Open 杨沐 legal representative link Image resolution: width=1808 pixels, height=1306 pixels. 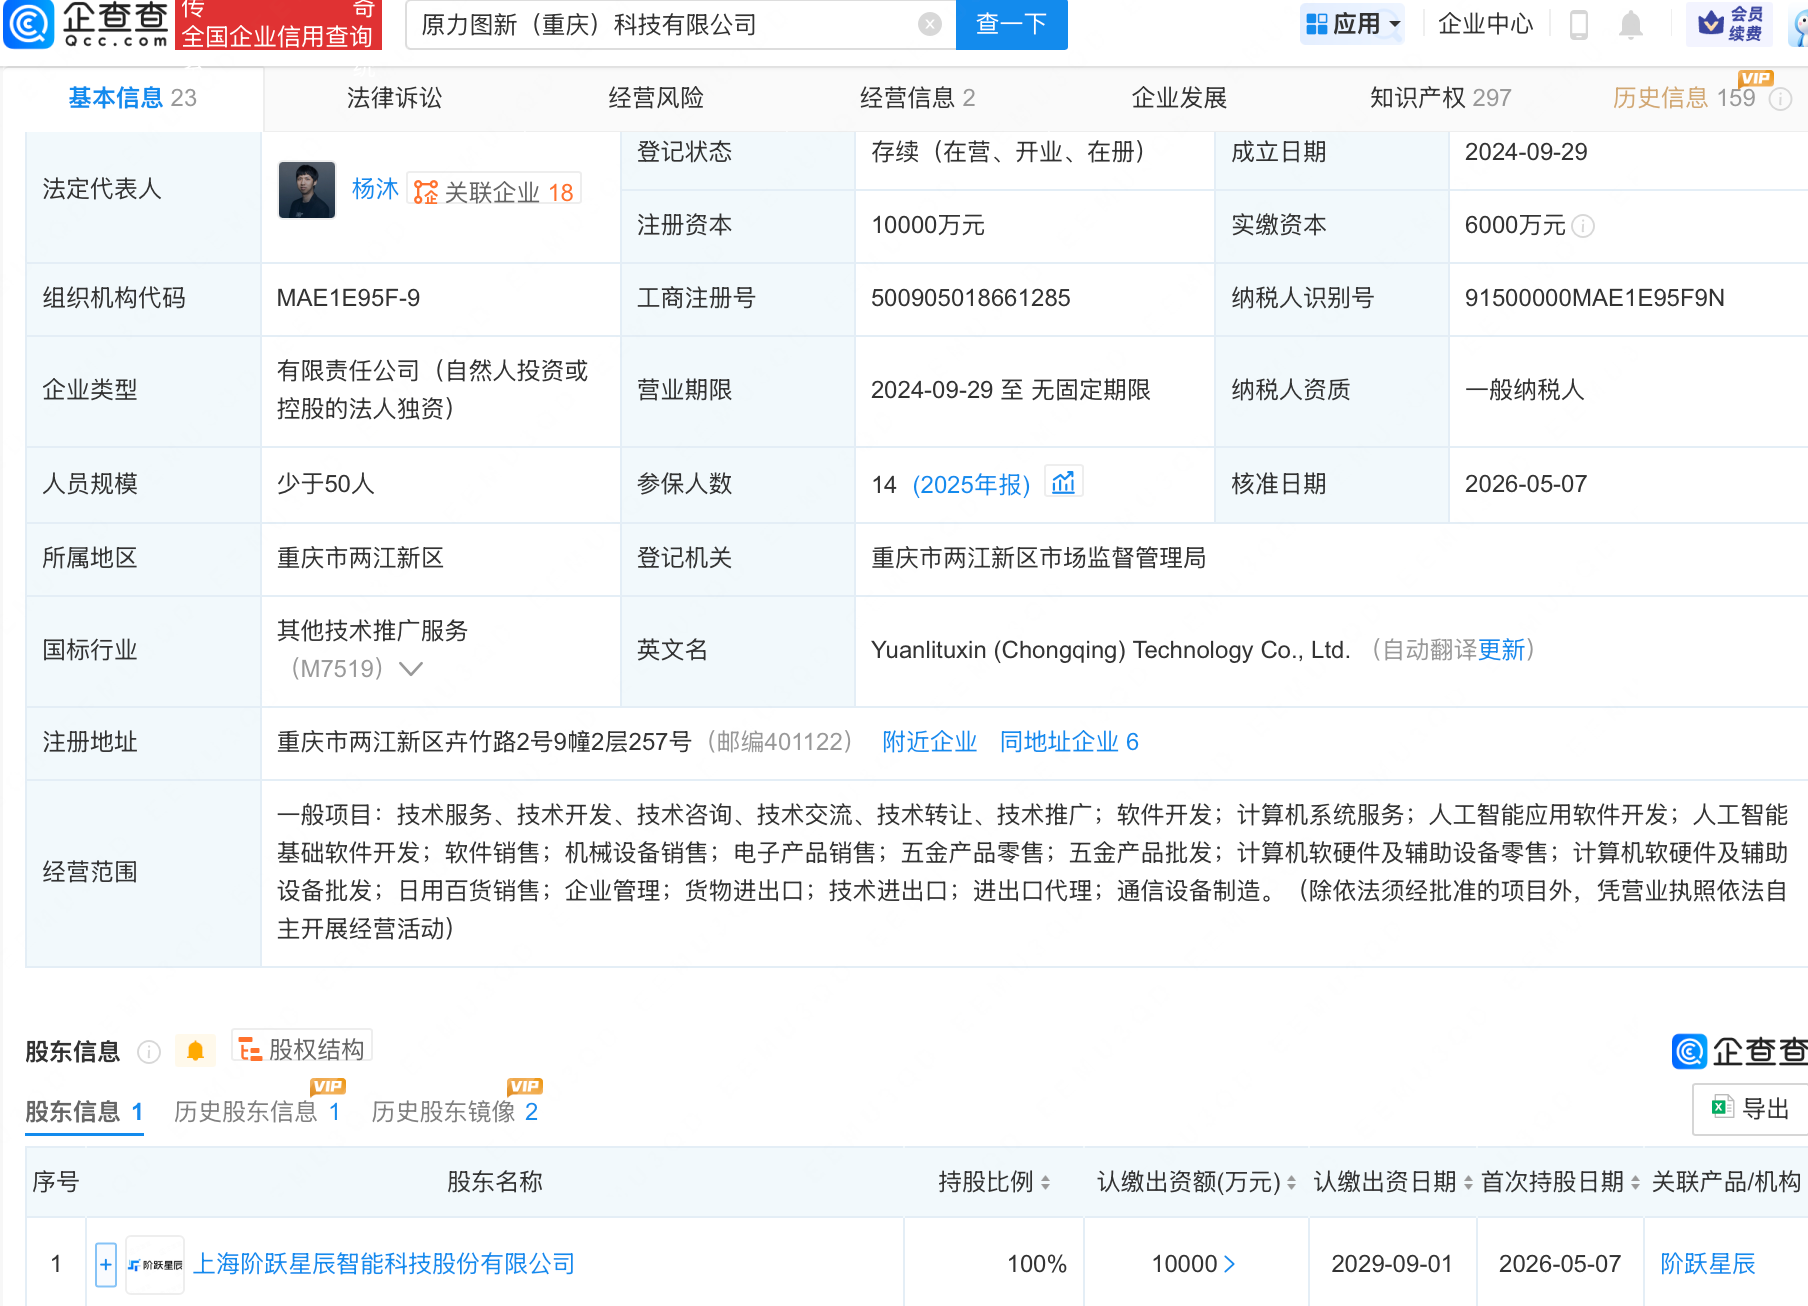pos(375,189)
